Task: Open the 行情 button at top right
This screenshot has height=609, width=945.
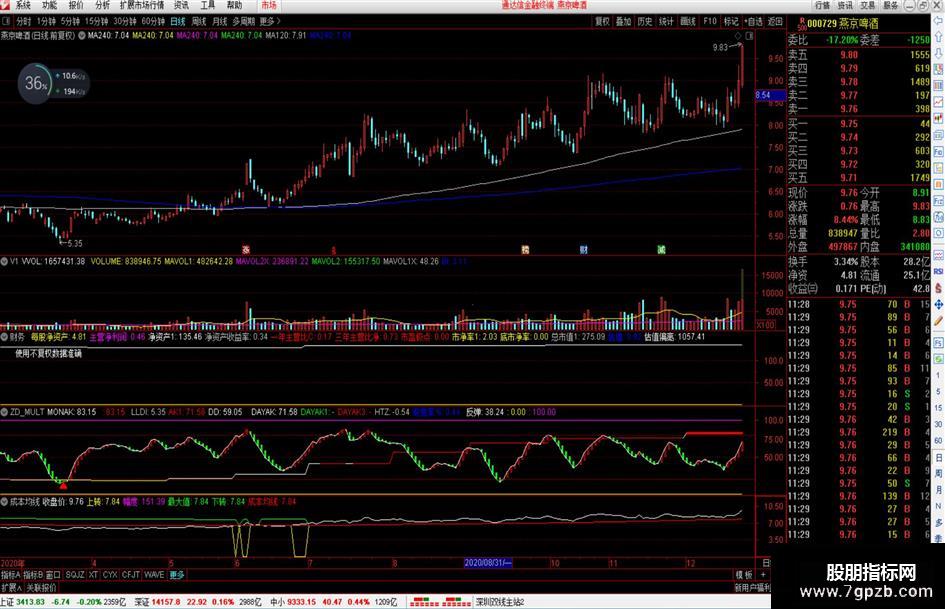Action: [x=823, y=5]
